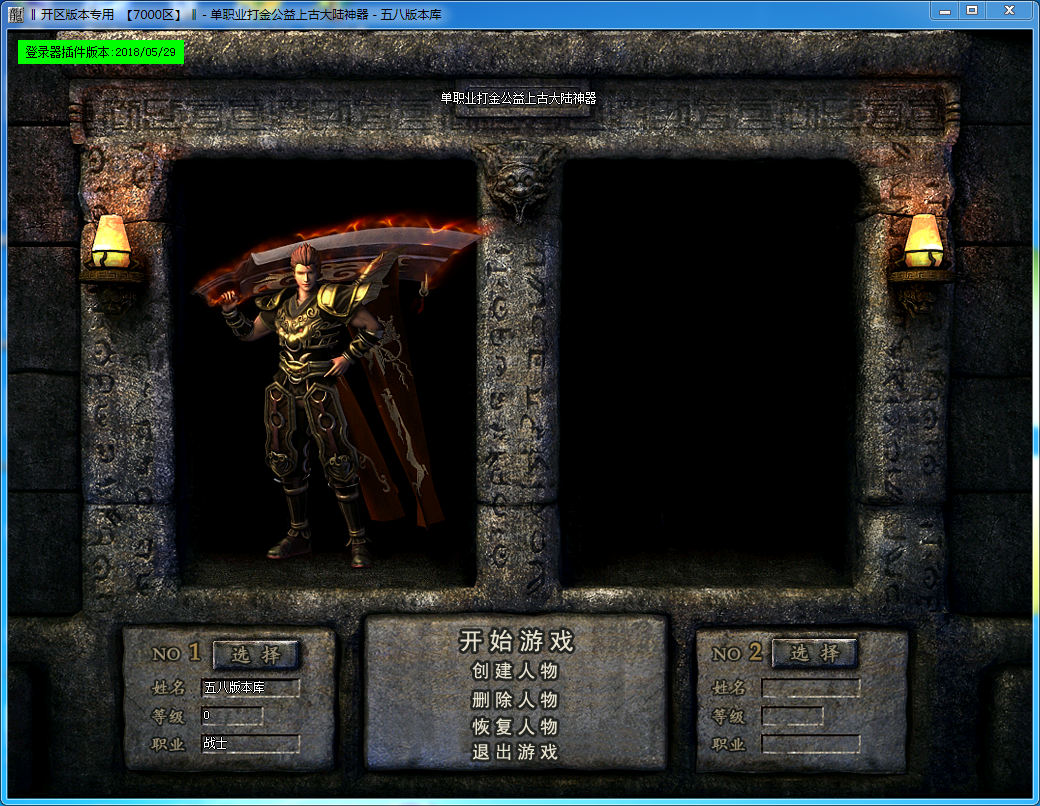The image size is (1040, 806).
Task: Click 恢复人物 to restore character
Action: coord(515,726)
